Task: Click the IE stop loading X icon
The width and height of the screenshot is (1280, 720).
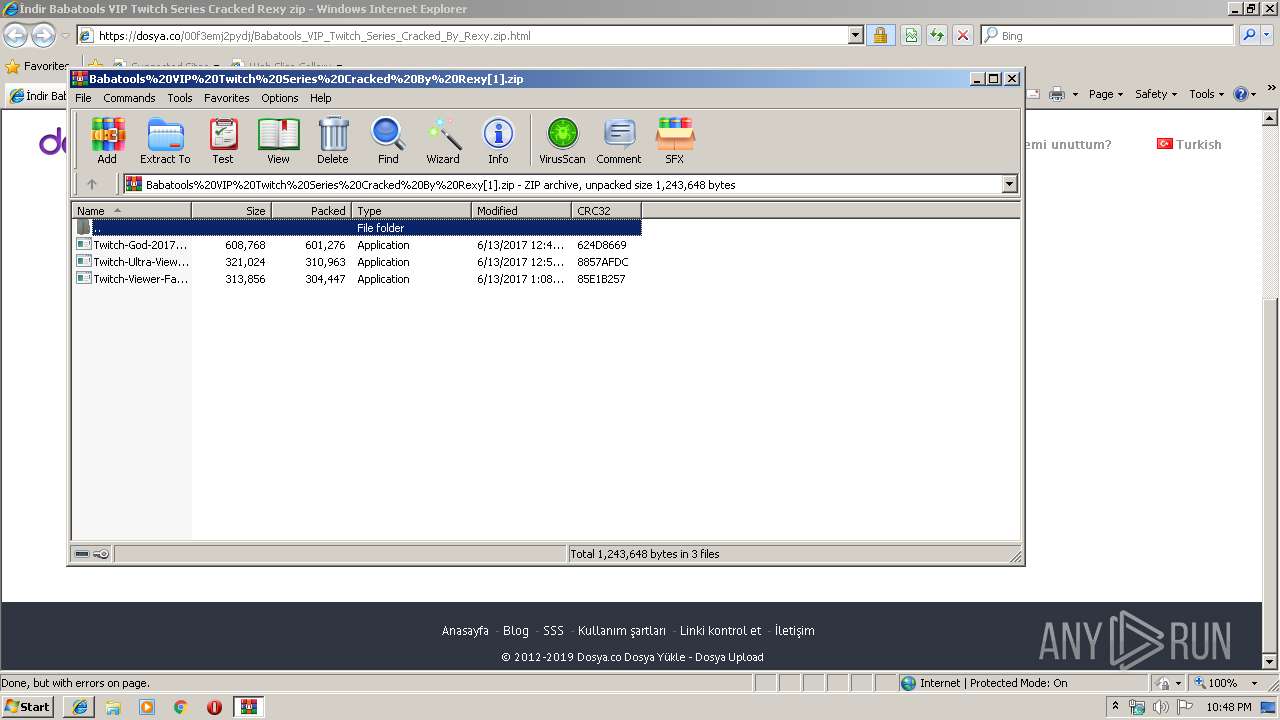Action: tap(963, 35)
